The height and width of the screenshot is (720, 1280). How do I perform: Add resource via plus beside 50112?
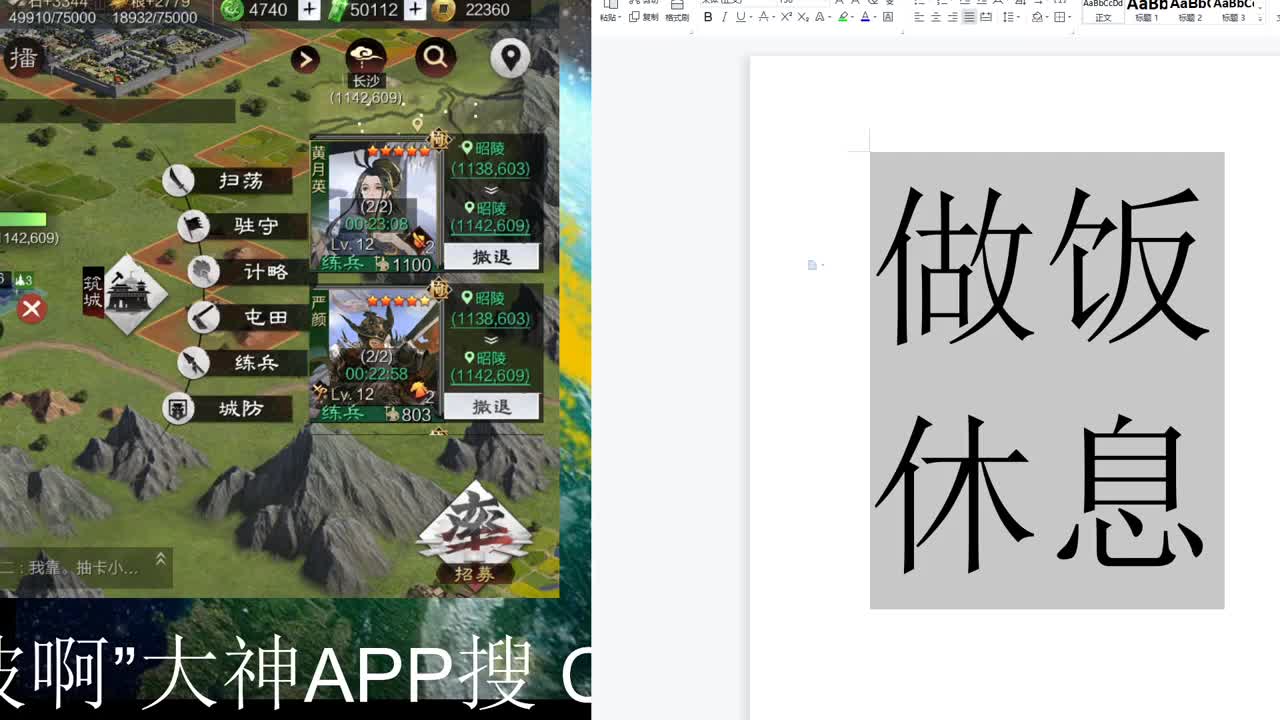click(x=414, y=10)
